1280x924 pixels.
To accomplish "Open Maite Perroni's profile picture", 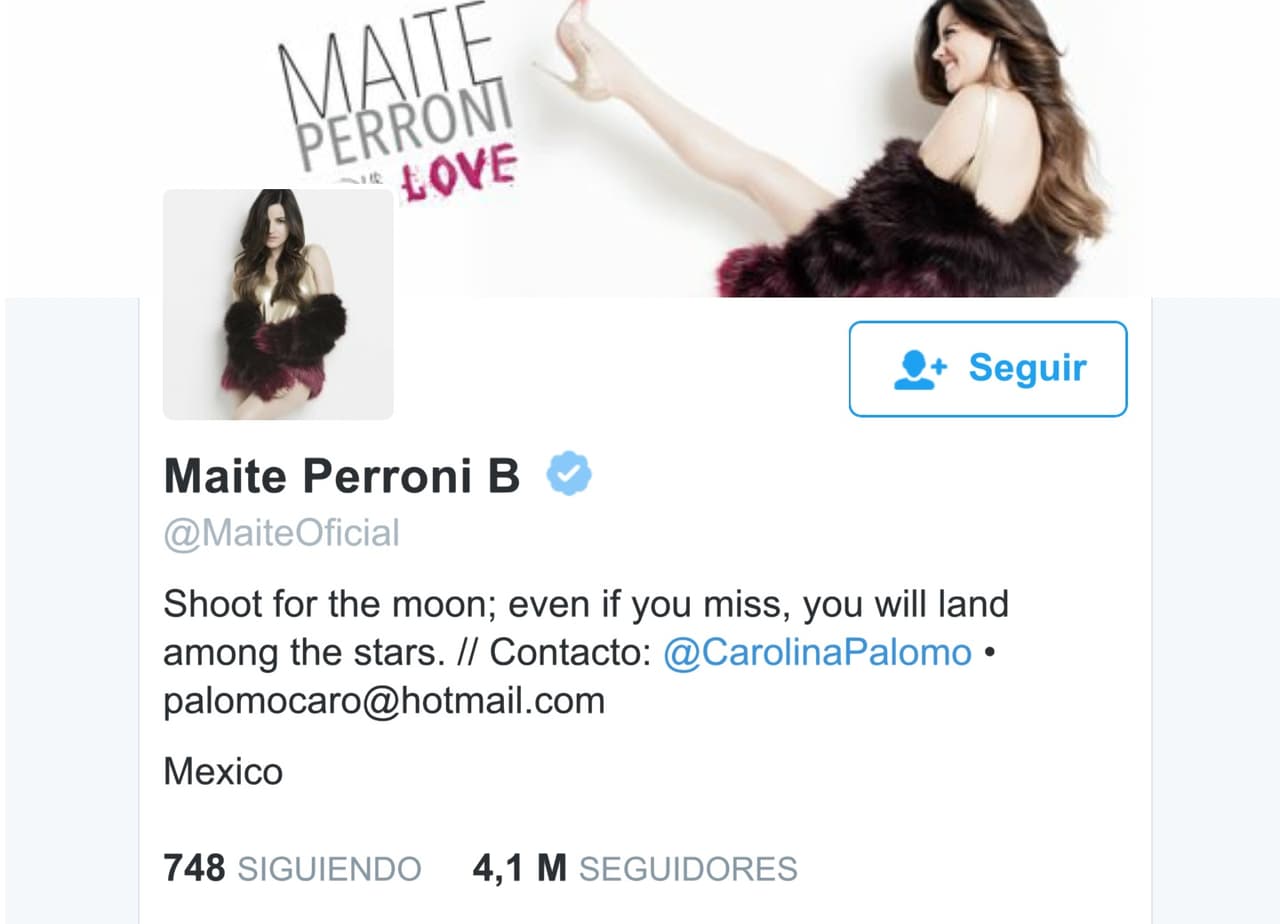I will pyautogui.click(x=278, y=304).
